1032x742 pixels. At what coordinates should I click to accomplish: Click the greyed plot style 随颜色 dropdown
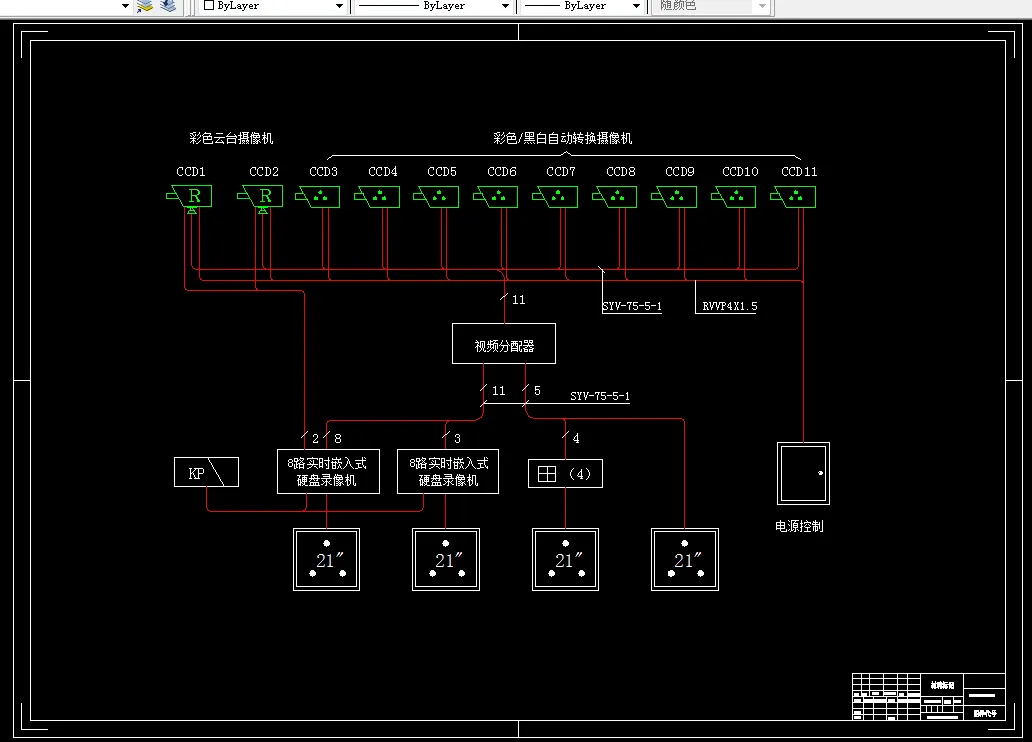[711, 6]
